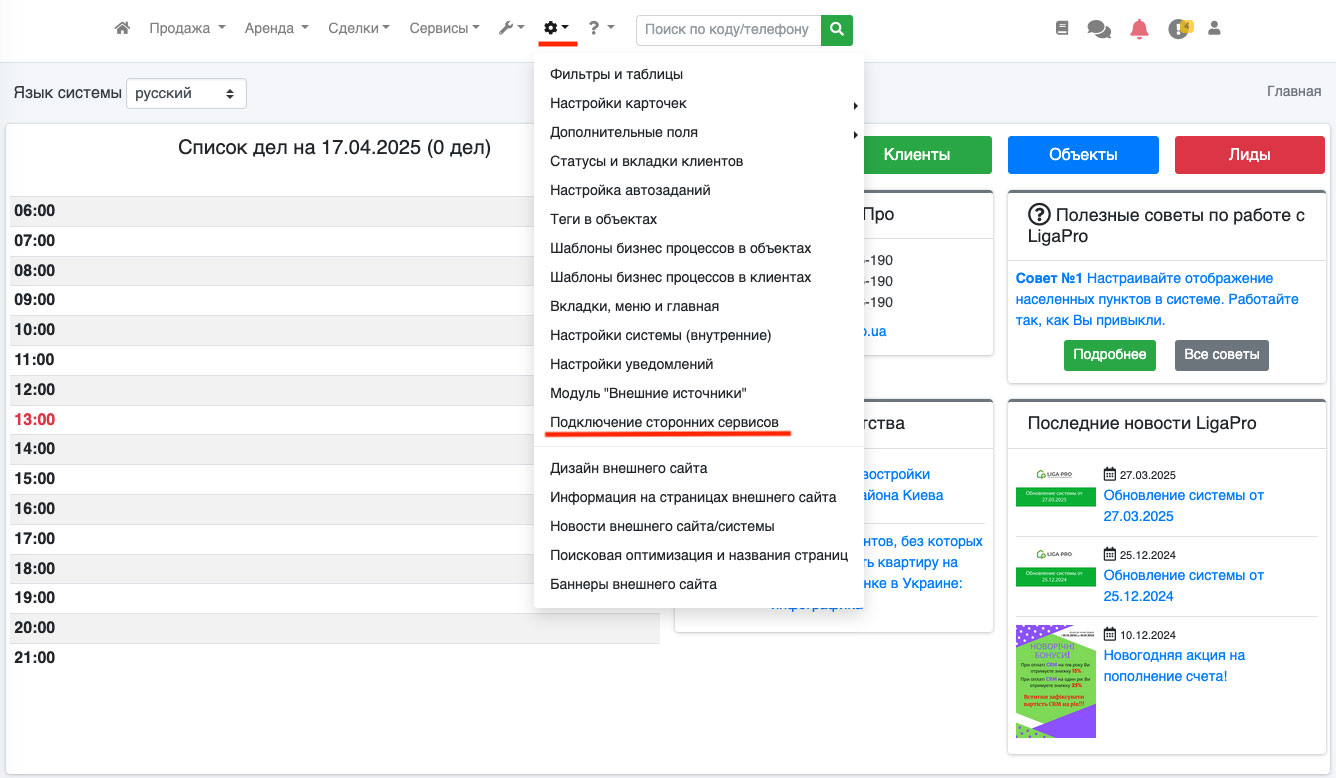
Task: Open the chat messages icon
Action: click(x=1099, y=29)
